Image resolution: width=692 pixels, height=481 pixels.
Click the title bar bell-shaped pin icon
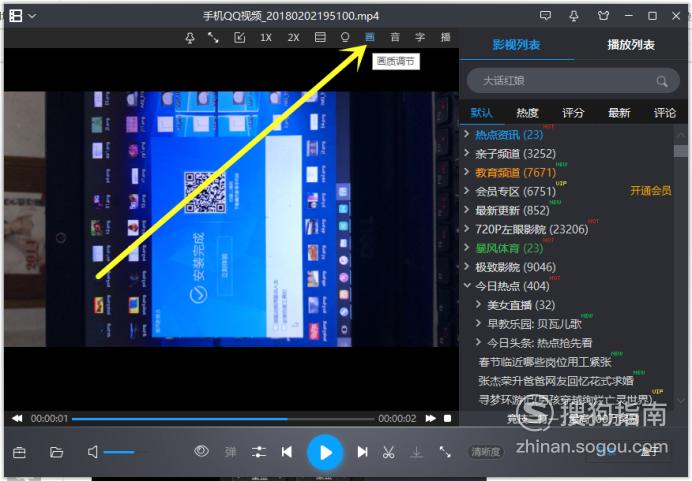pos(574,16)
